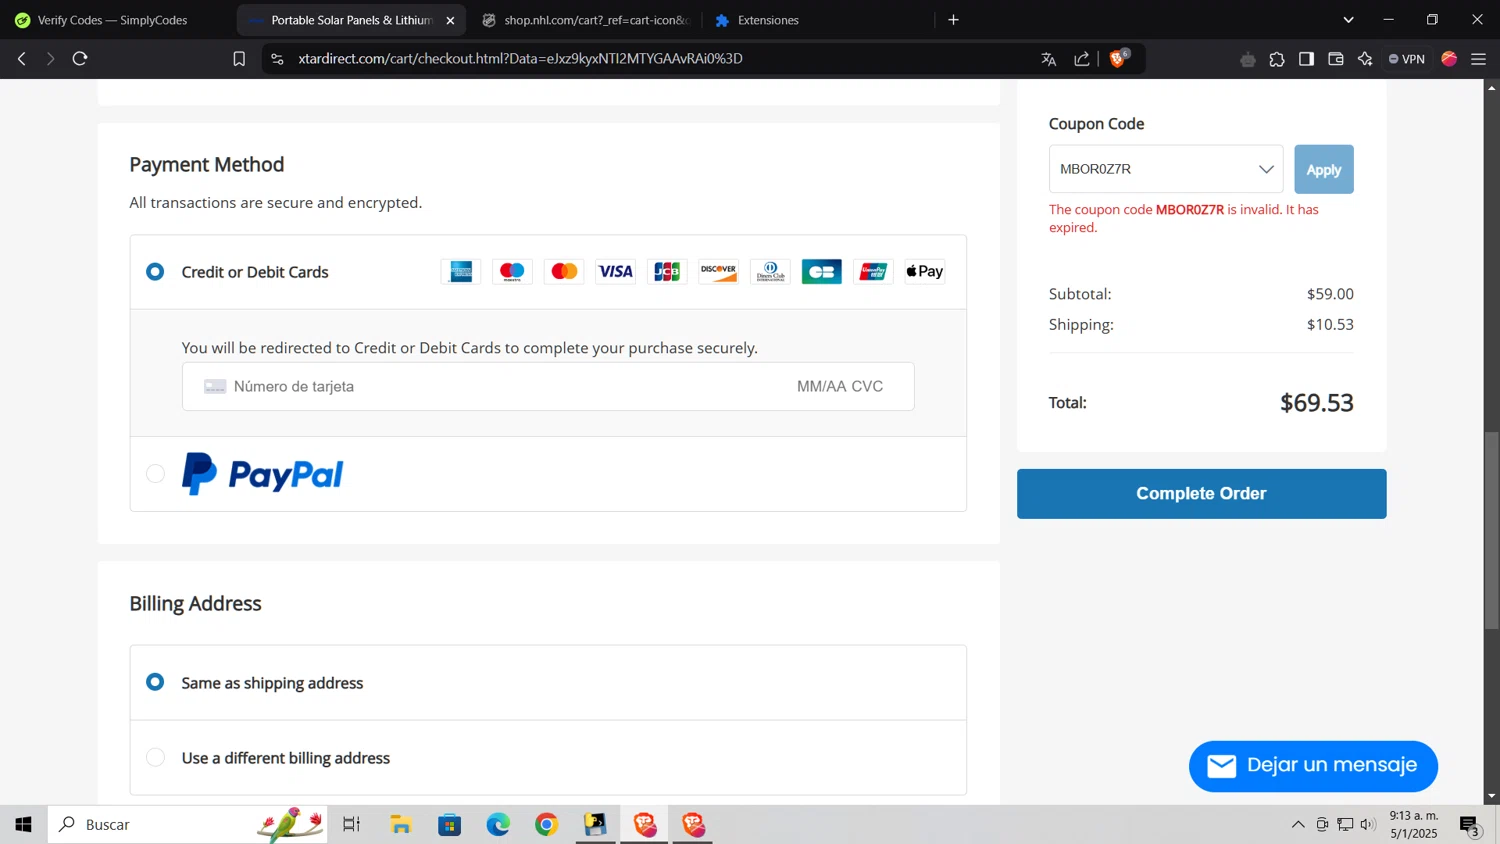Open File Explorer from taskbar
The height and width of the screenshot is (844, 1500).
[x=401, y=824]
